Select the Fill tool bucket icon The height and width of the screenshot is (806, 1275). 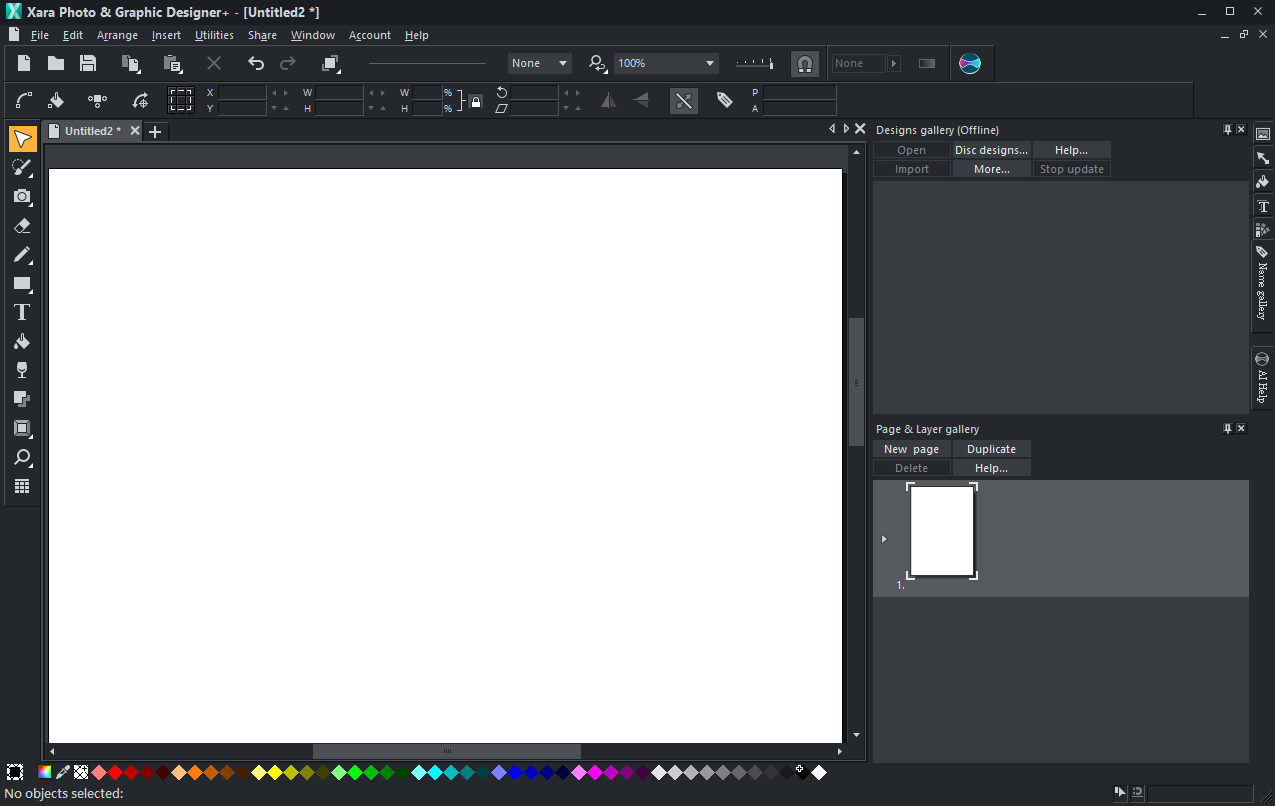22,341
